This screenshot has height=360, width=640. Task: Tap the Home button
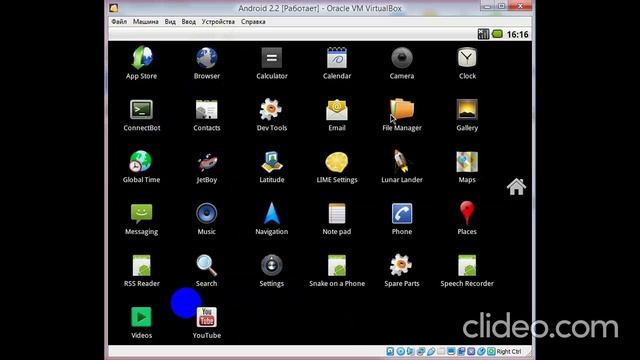click(x=516, y=187)
